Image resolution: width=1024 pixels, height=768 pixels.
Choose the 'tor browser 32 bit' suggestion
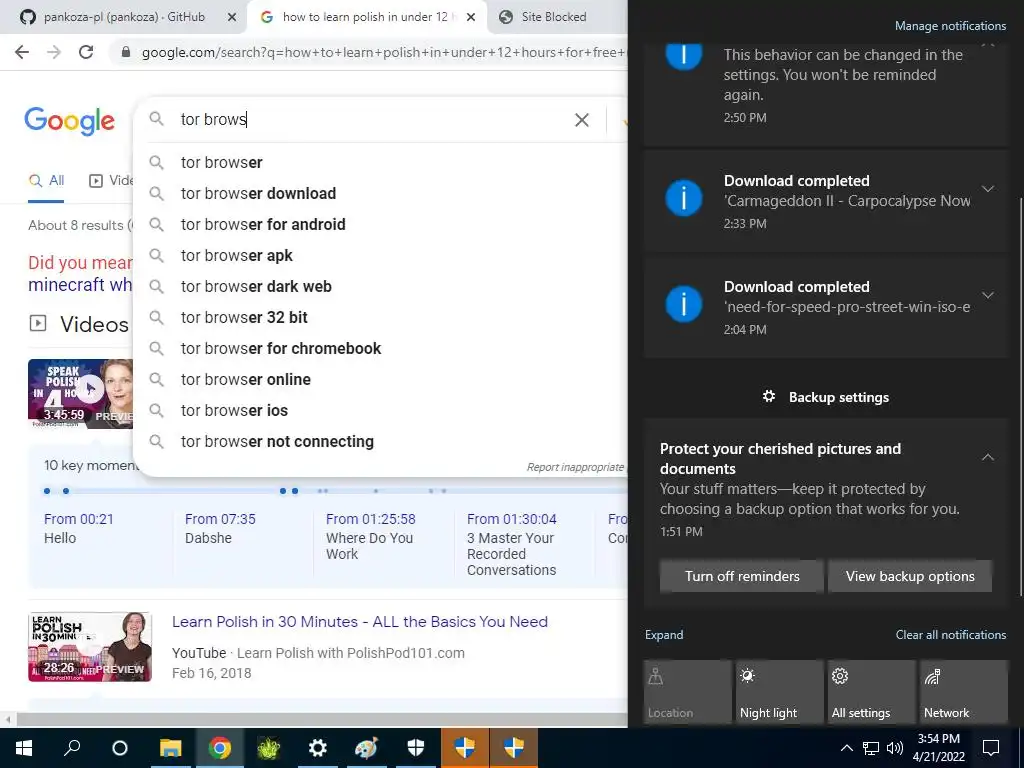[379, 317]
